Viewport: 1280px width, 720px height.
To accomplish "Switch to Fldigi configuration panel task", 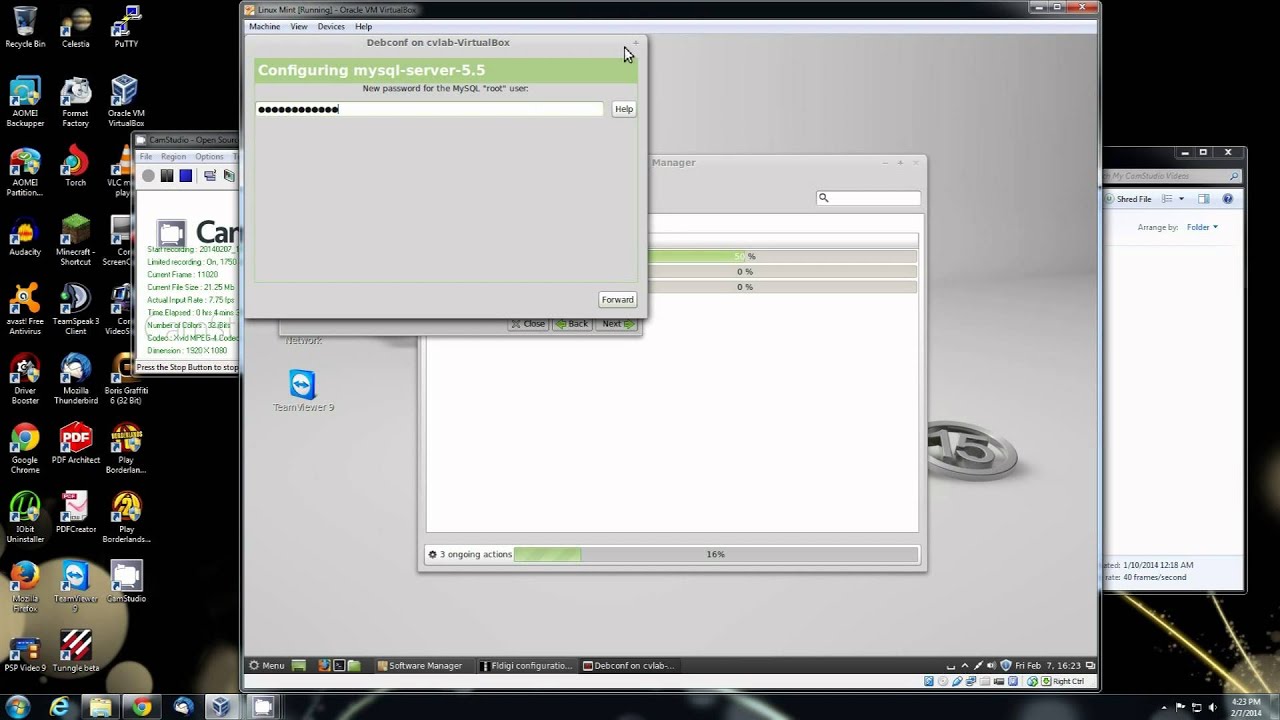I will [526, 665].
